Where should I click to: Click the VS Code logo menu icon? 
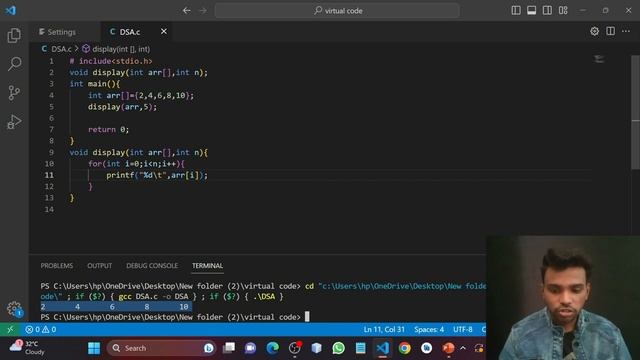click(x=11, y=10)
